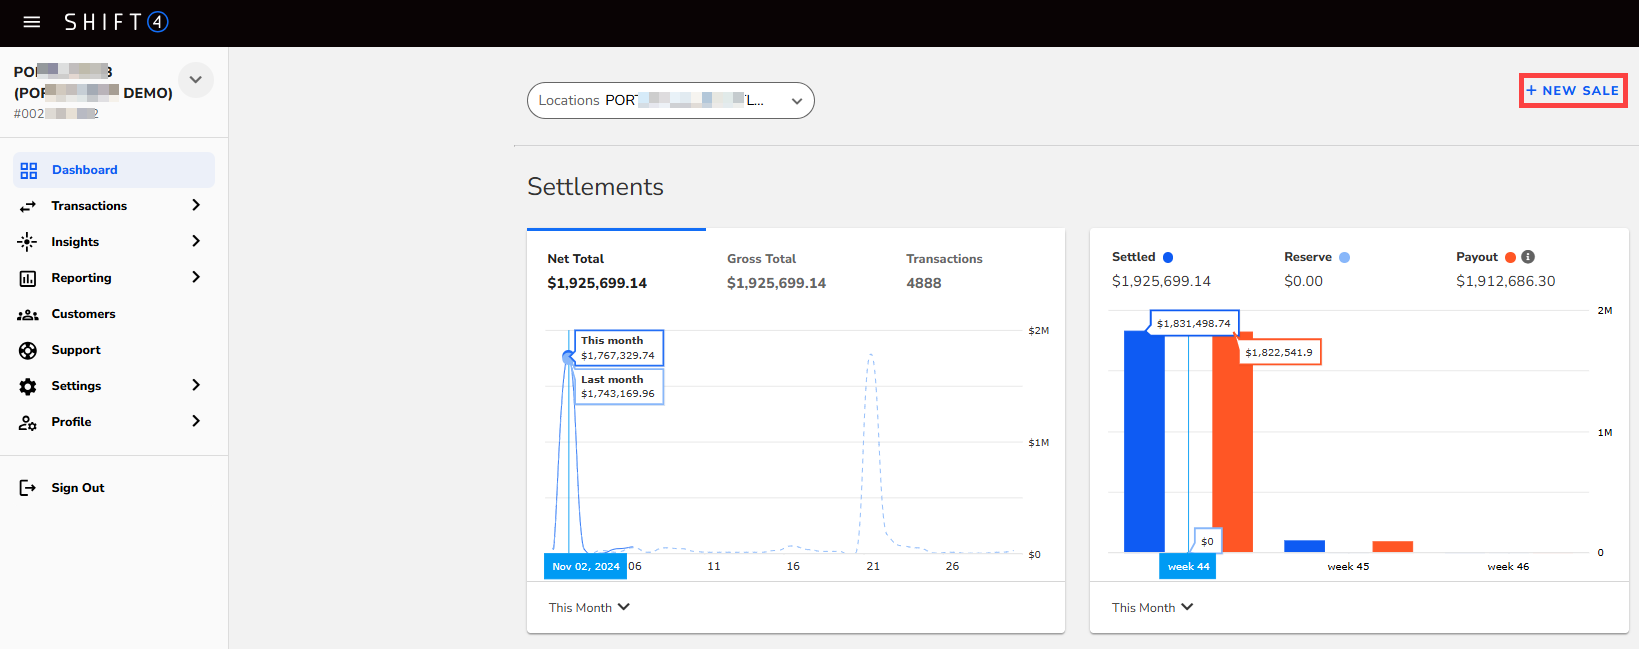
Task: Click the Dashboard grid icon
Action: pyautogui.click(x=29, y=170)
